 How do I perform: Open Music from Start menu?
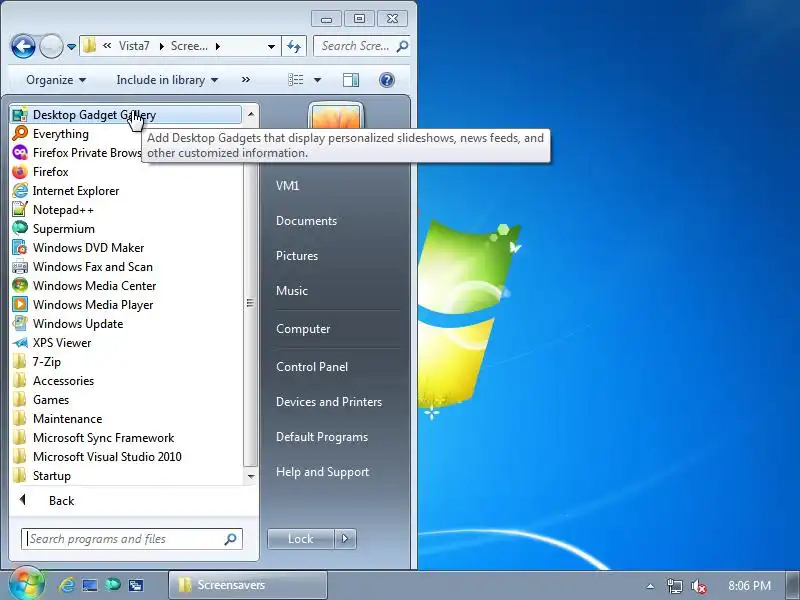(x=292, y=291)
